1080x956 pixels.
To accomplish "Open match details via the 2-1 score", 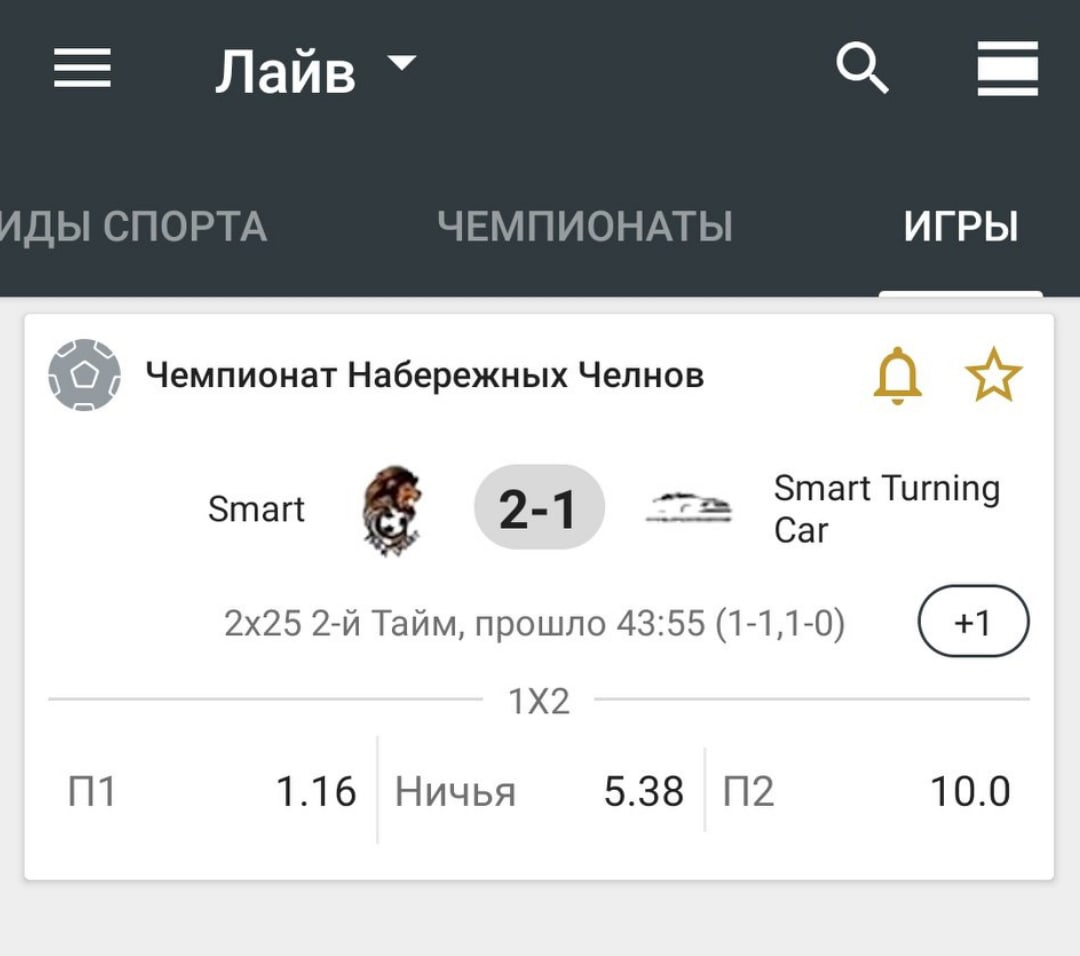I will (539, 506).
